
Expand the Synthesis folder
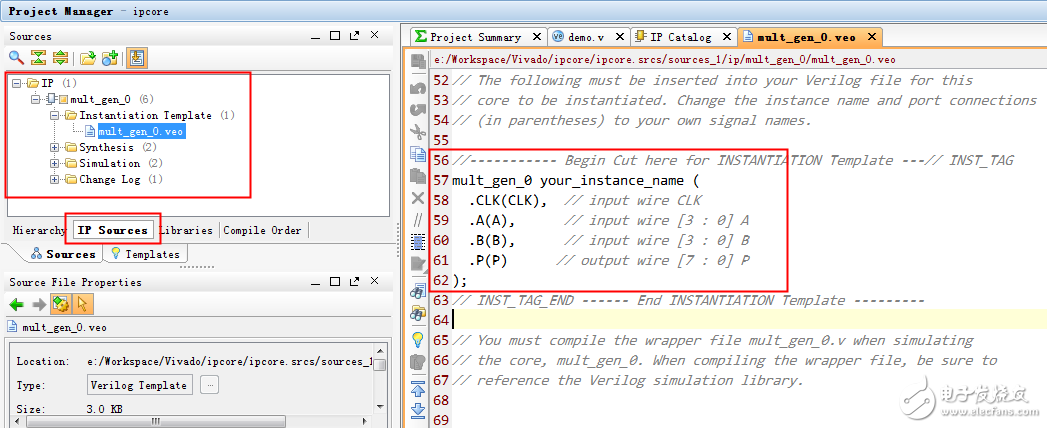[x=56, y=147]
